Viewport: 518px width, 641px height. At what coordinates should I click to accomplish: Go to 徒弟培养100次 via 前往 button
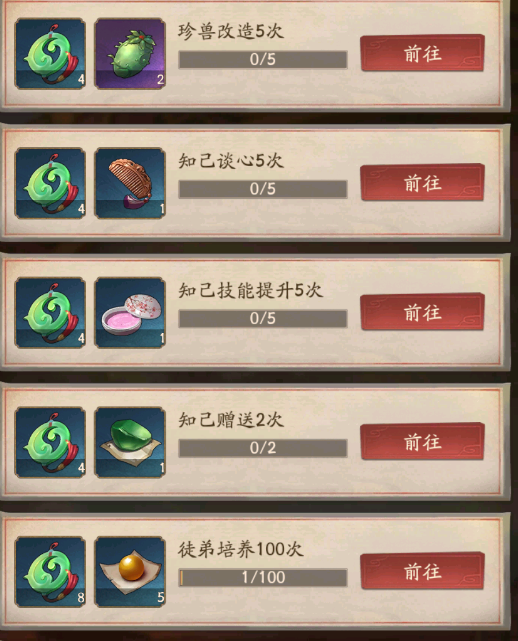click(x=422, y=571)
